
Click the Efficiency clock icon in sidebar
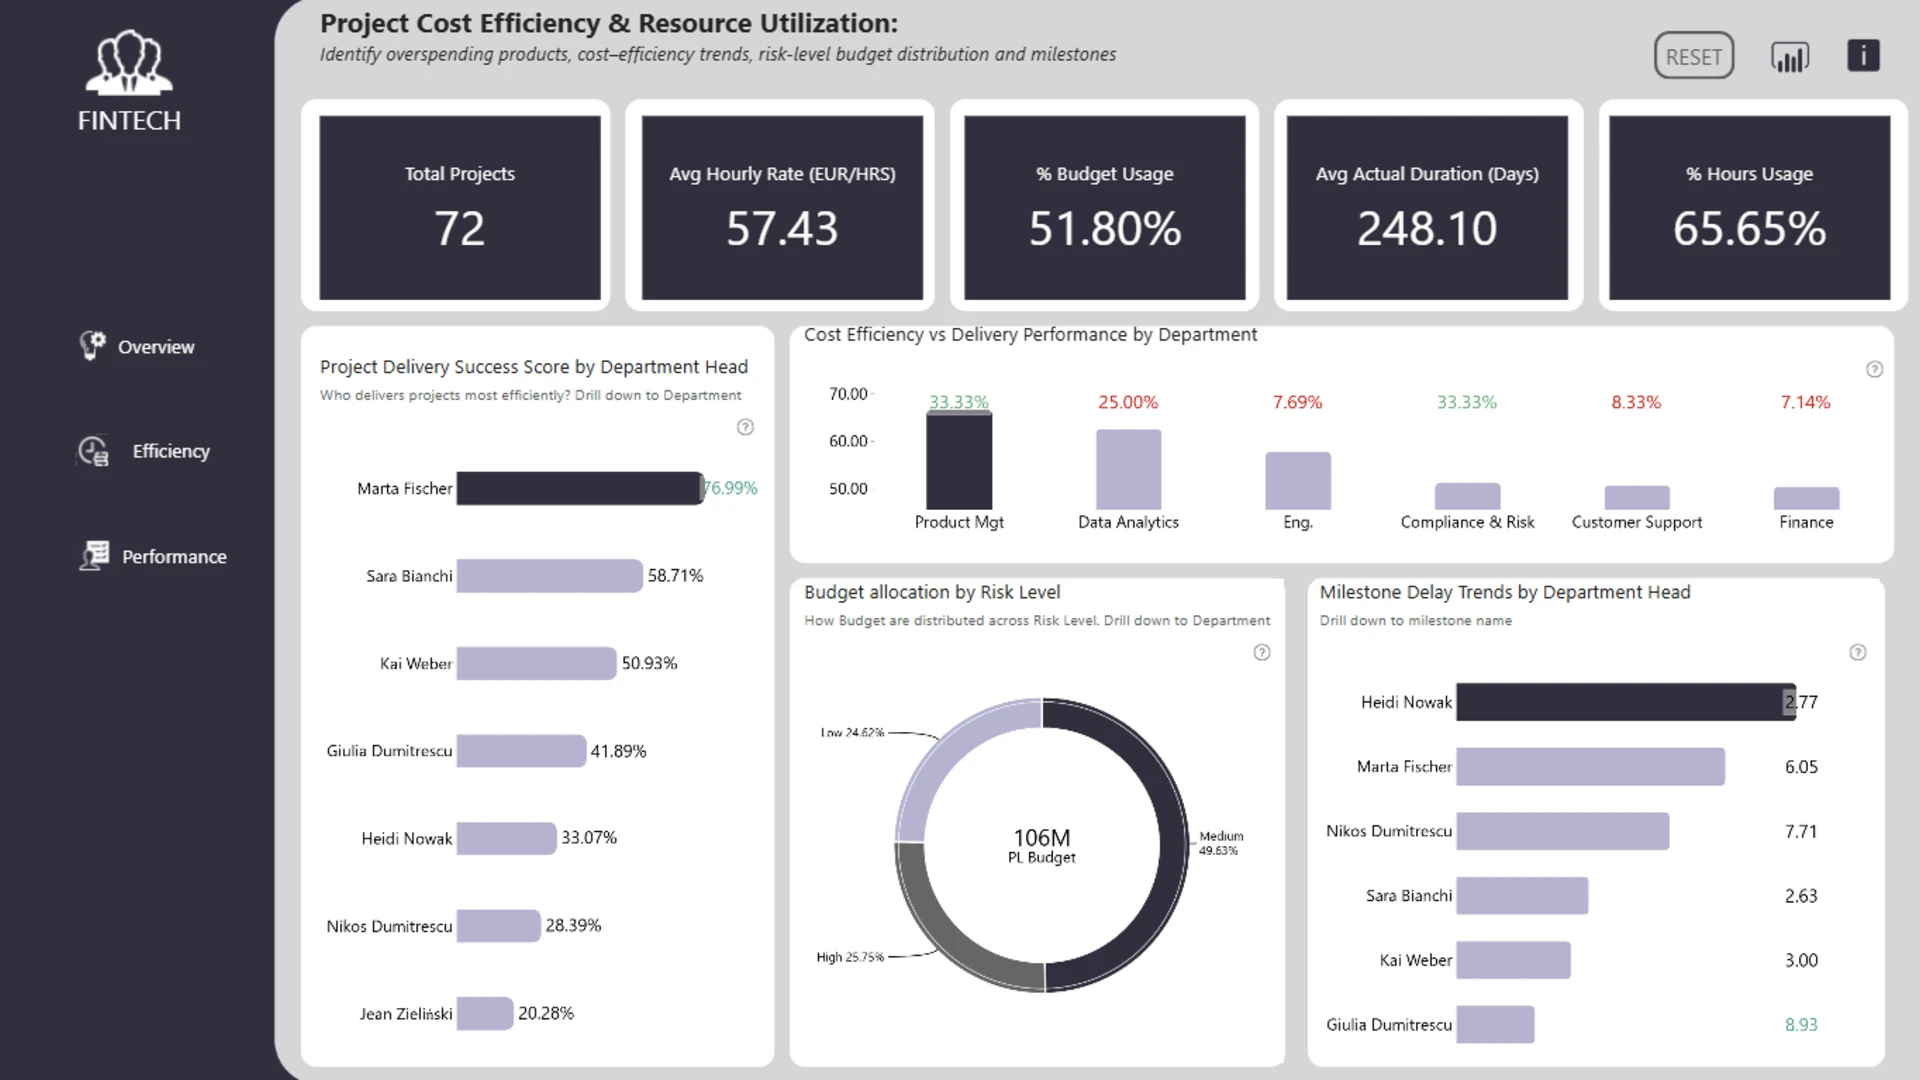point(93,451)
